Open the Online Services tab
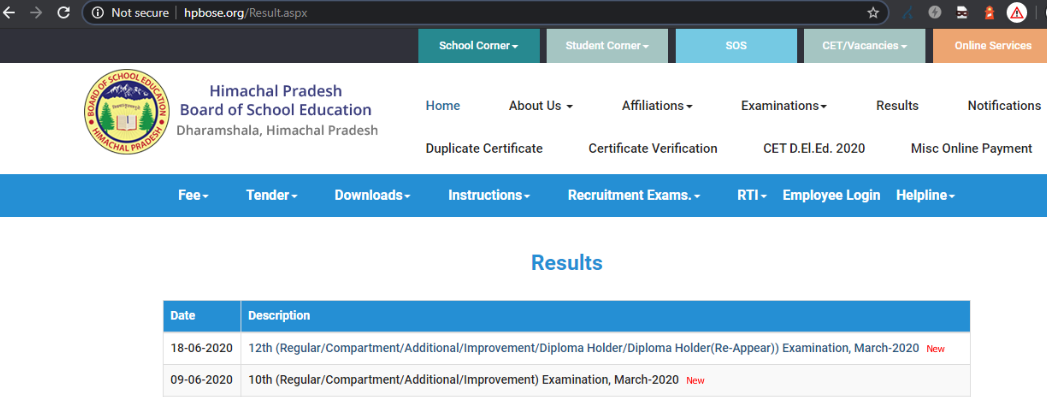The width and height of the screenshot is (1047, 397). click(x=990, y=46)
